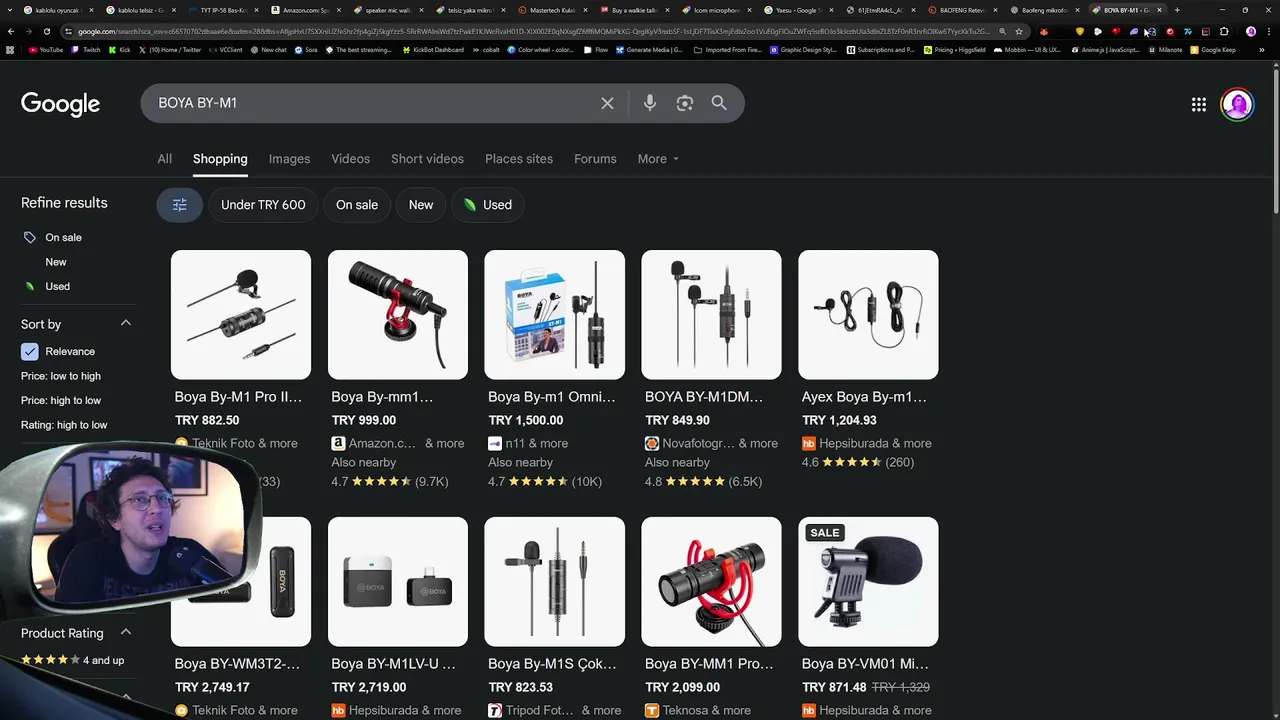The height and width of the screenshot is (720, 1280).
Task: Sort by Rating: high to low
Action: point(64,425)
